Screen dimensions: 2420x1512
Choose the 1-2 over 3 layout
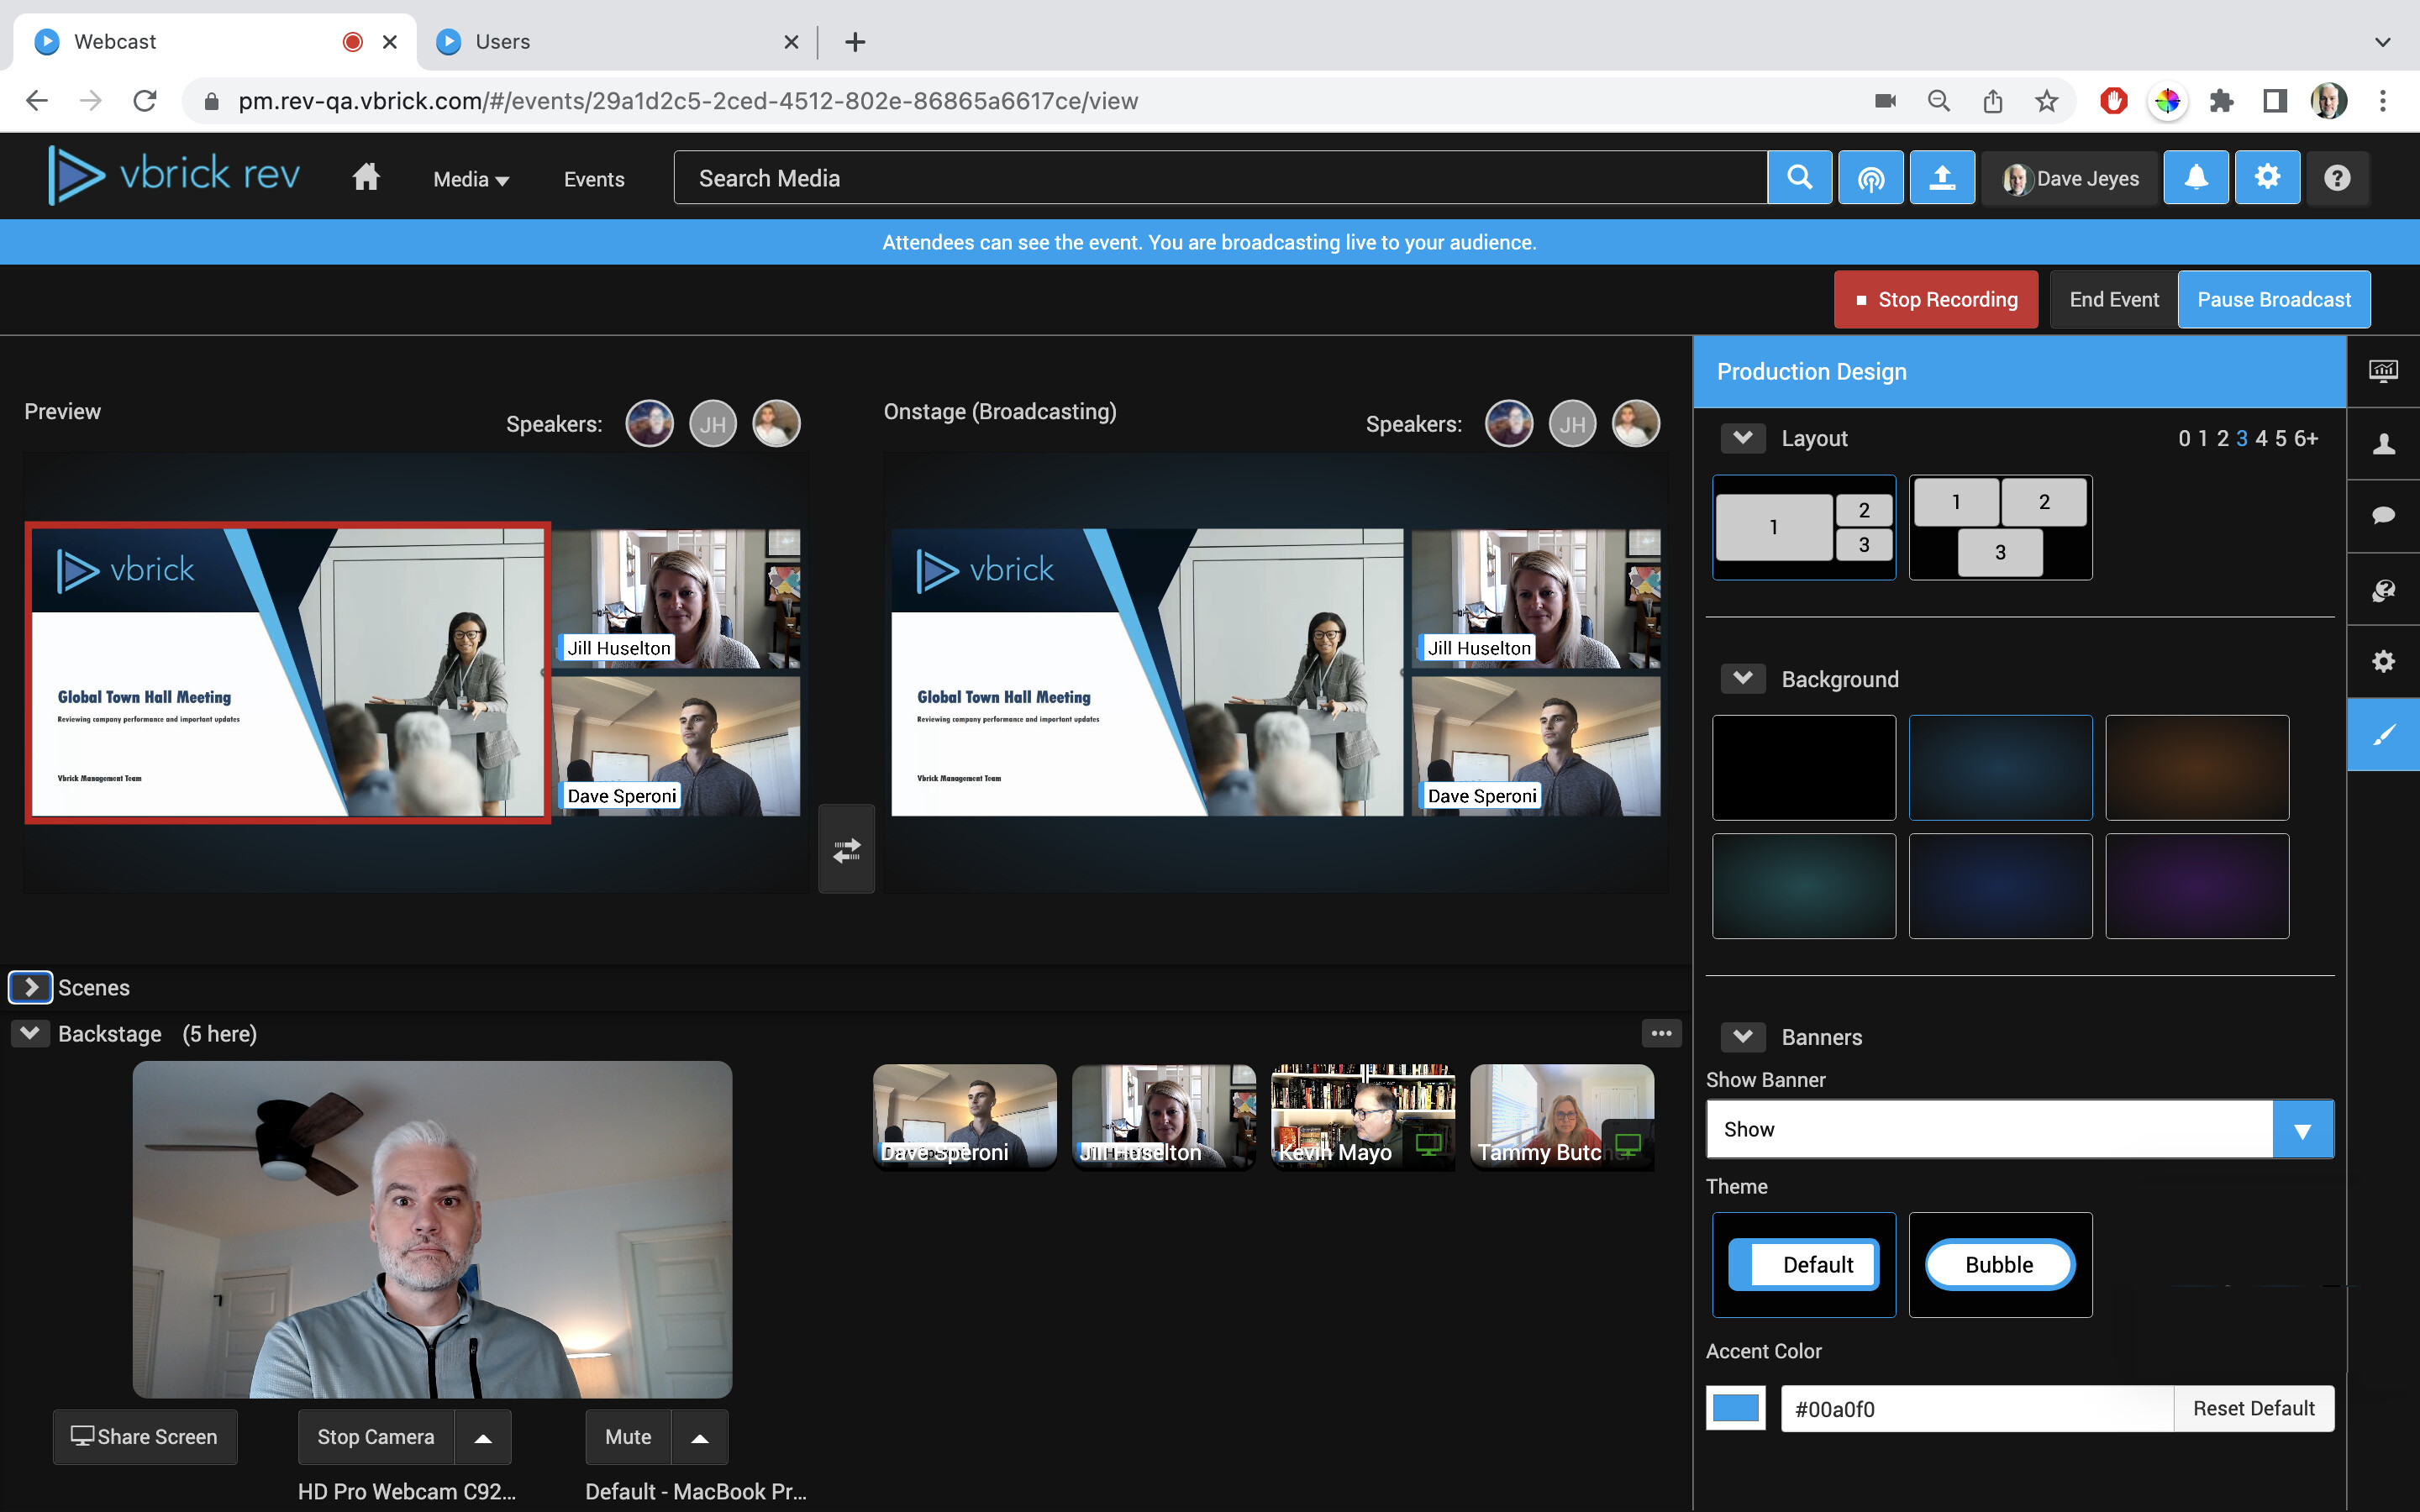[x=2000, y=527]
